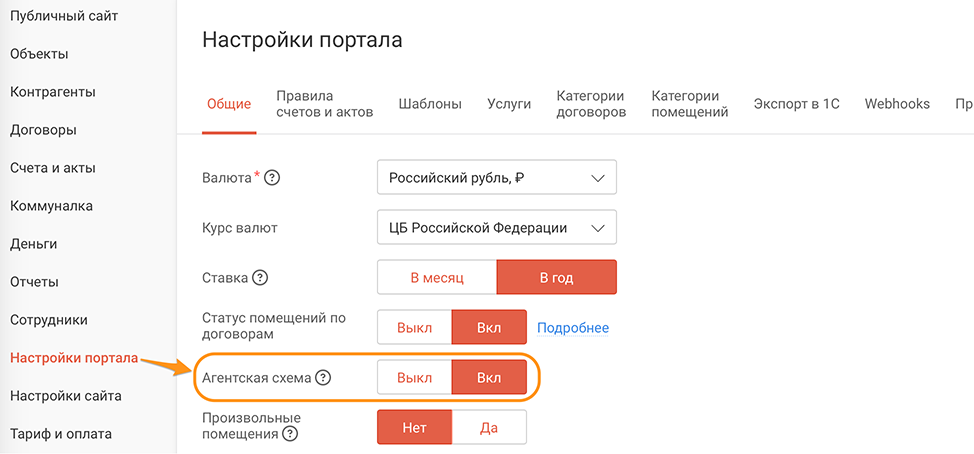Go to Сотрудники in the sidebar

coord(49,320)
